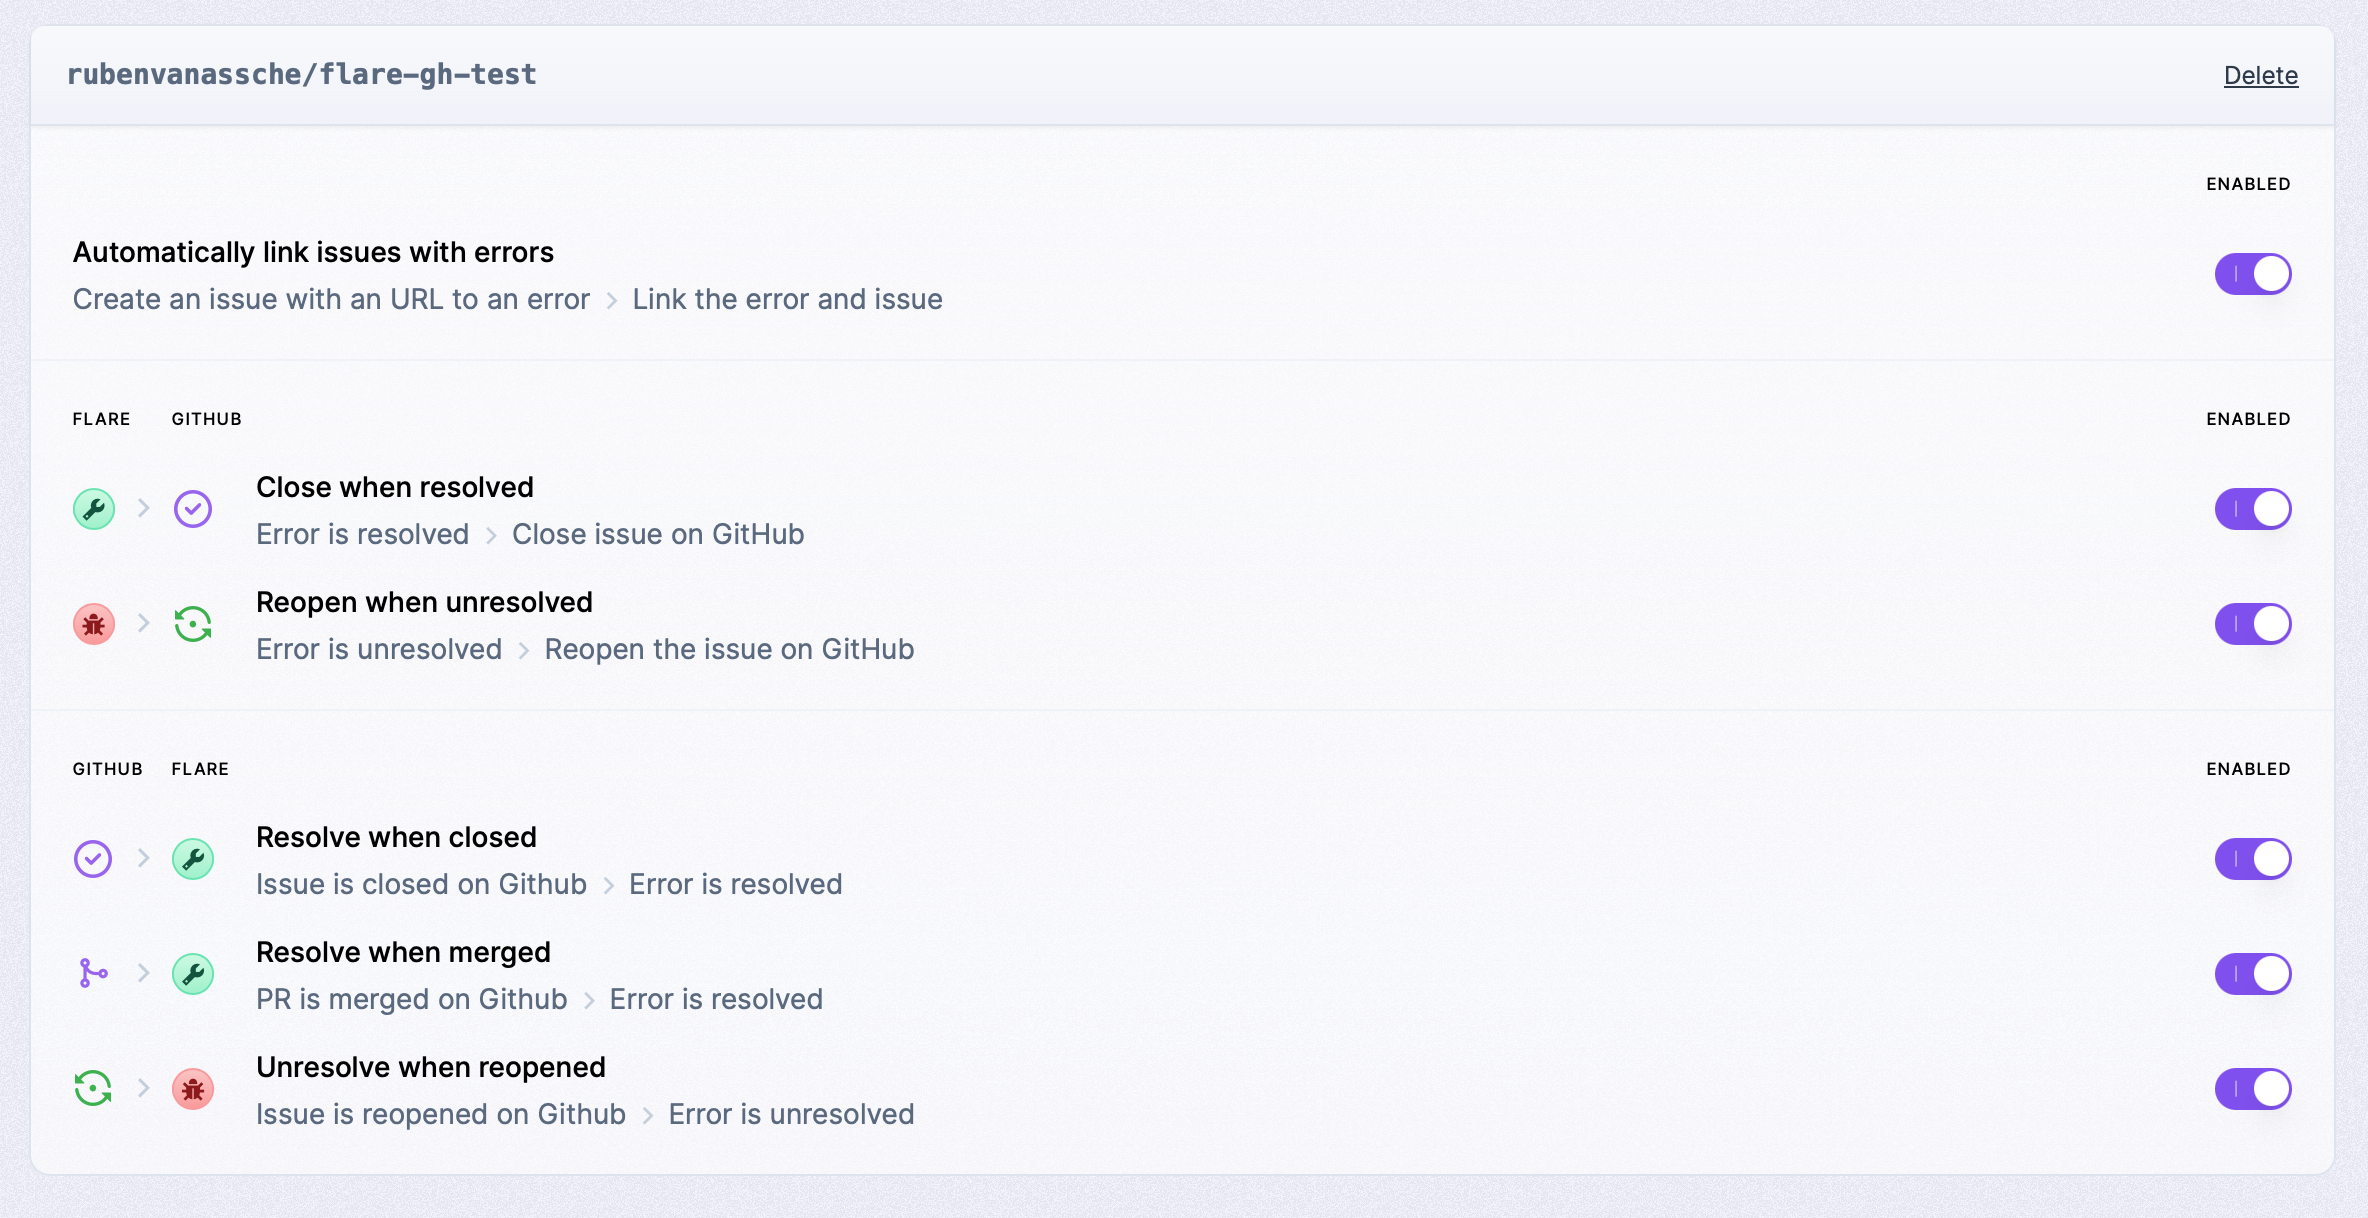Toggle off Automatically link issues with errors
2368x1218 pixels.
2252,273
